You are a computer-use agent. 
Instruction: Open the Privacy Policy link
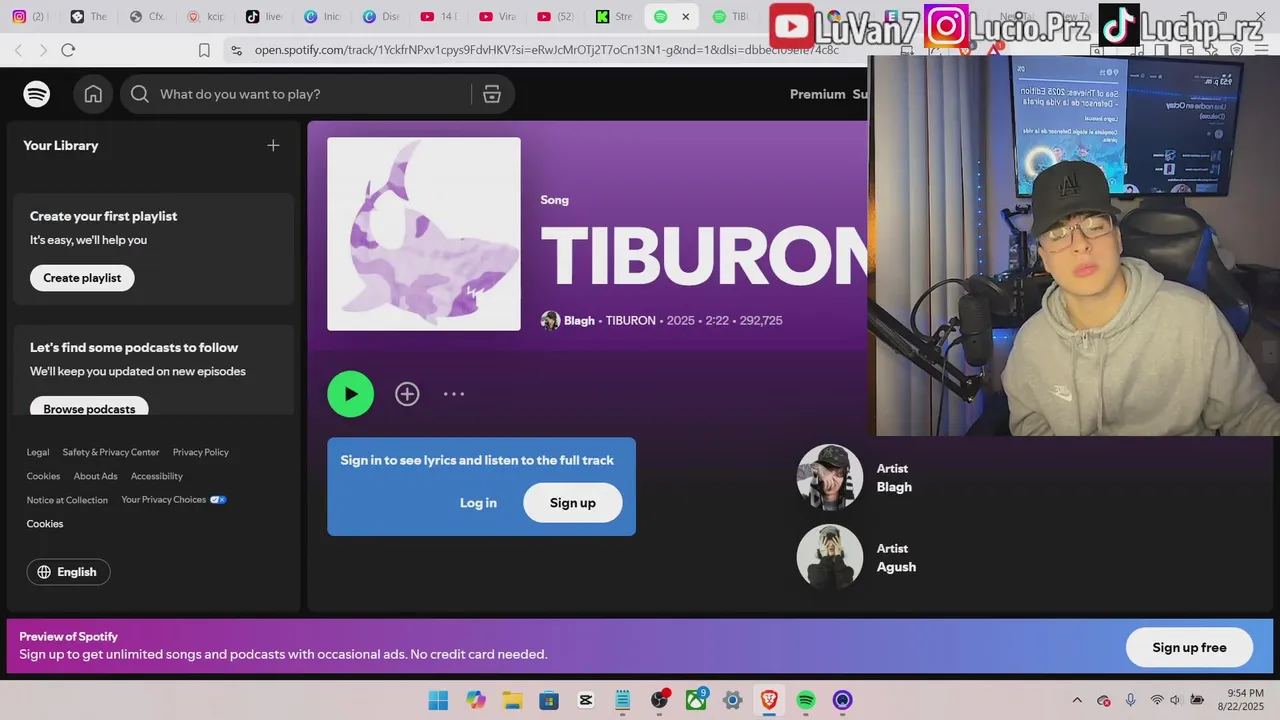(x=201, y=452)
